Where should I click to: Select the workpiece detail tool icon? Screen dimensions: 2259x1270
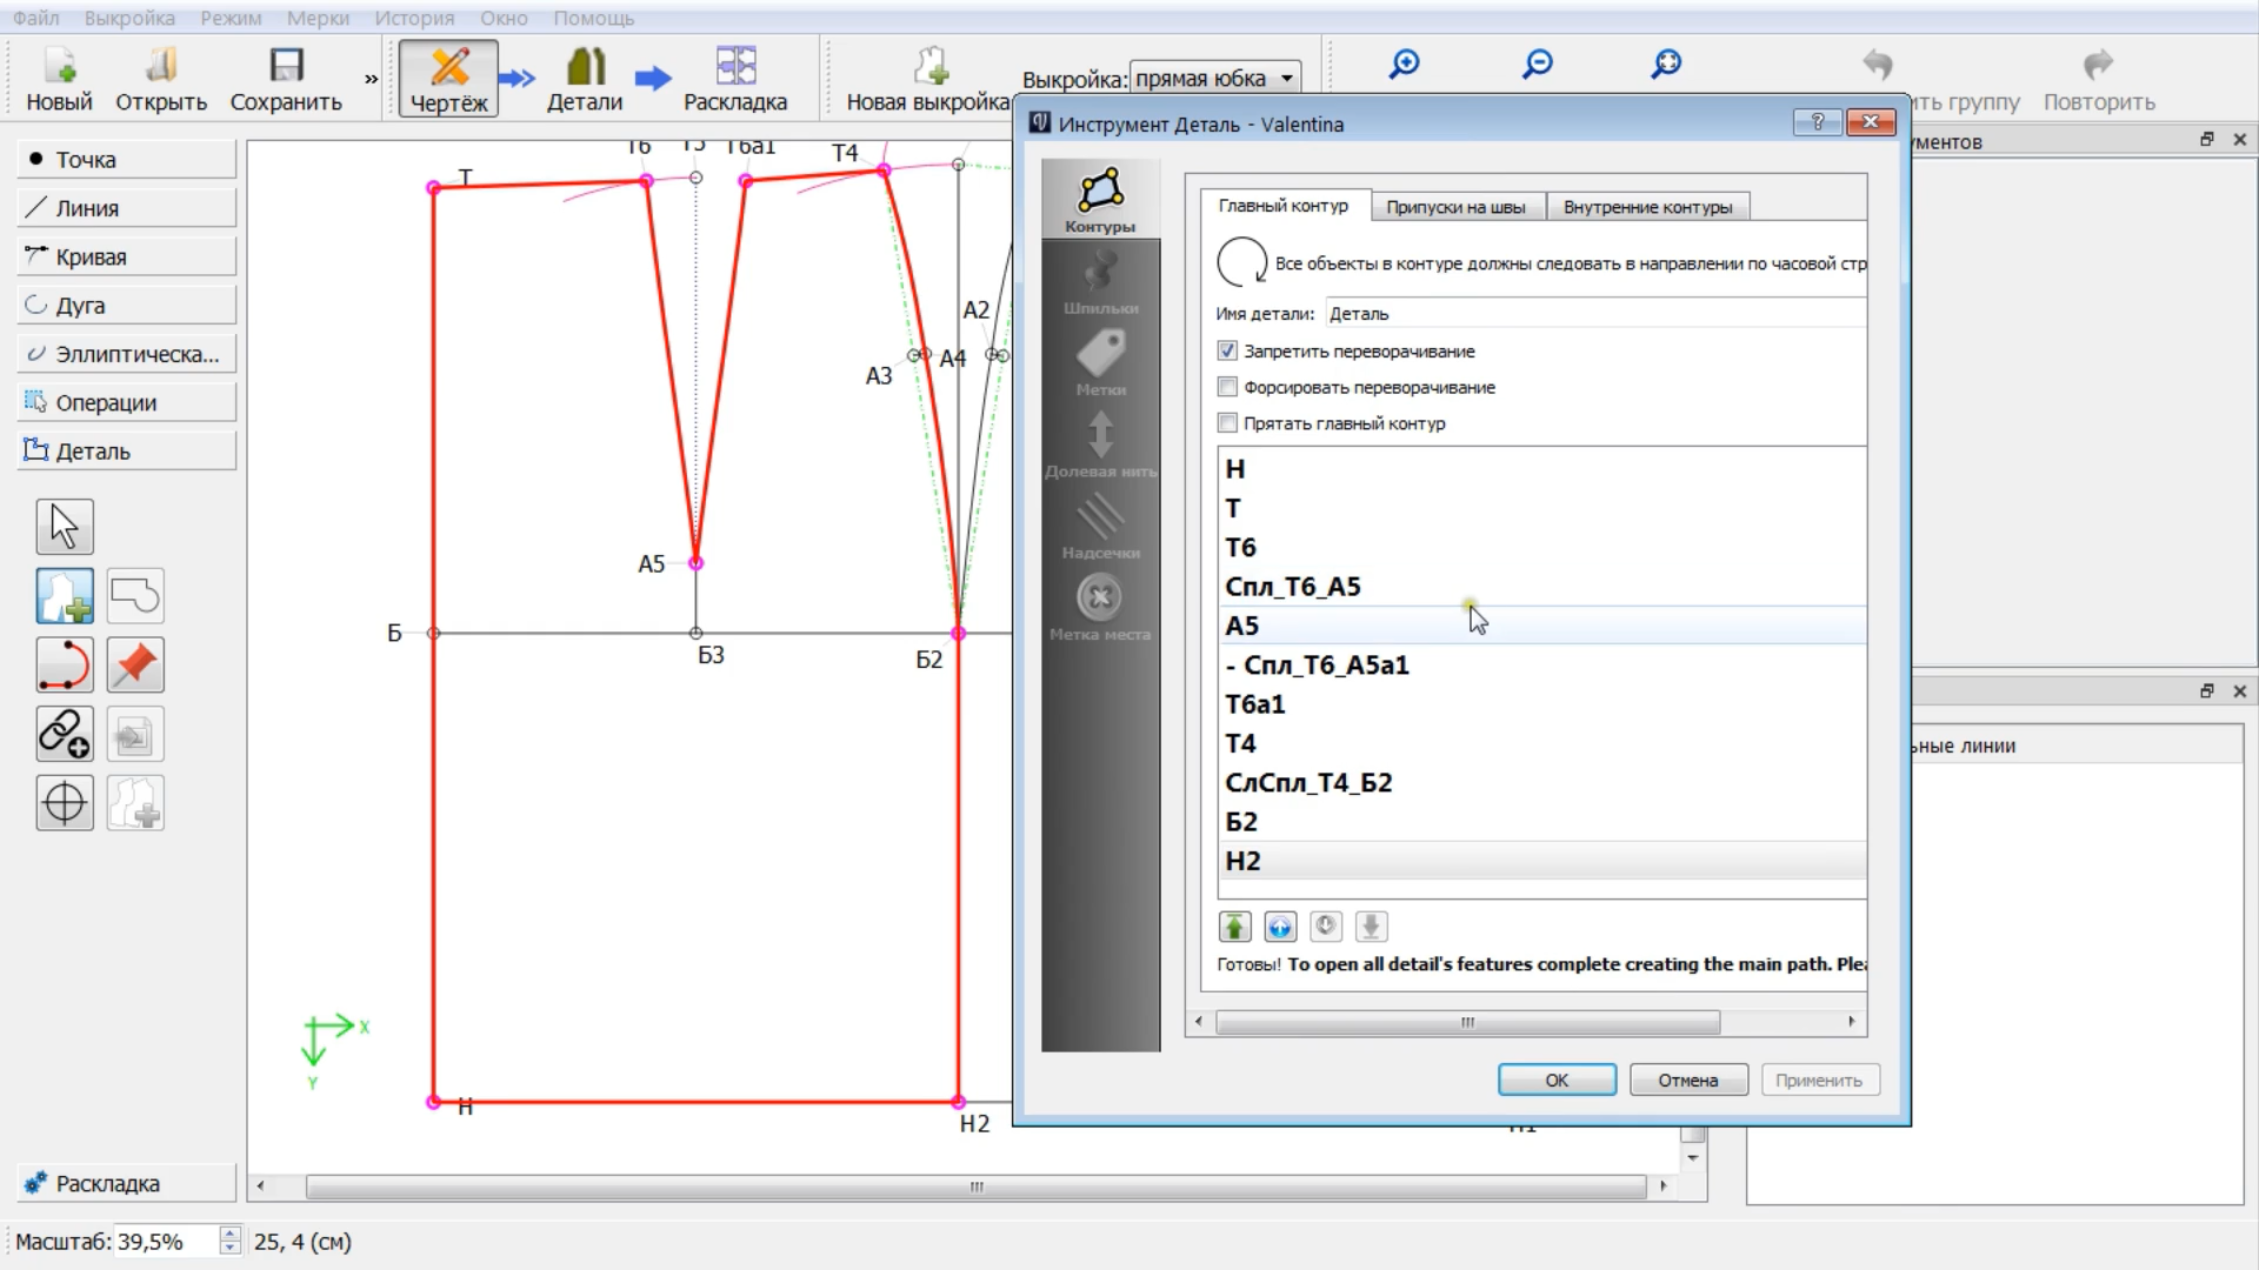(x=65, y=596)
